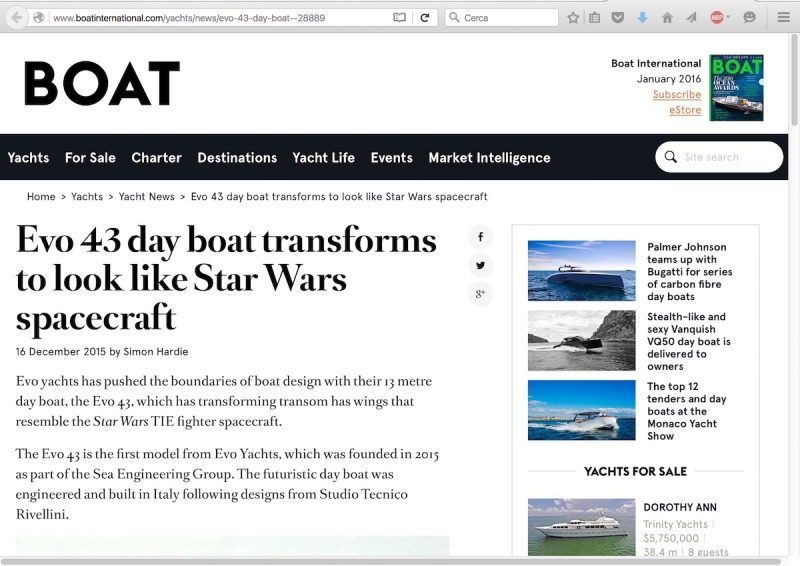Open the eStore link
Viewport: 800px width, 566px height.
(x=685, y=110)
